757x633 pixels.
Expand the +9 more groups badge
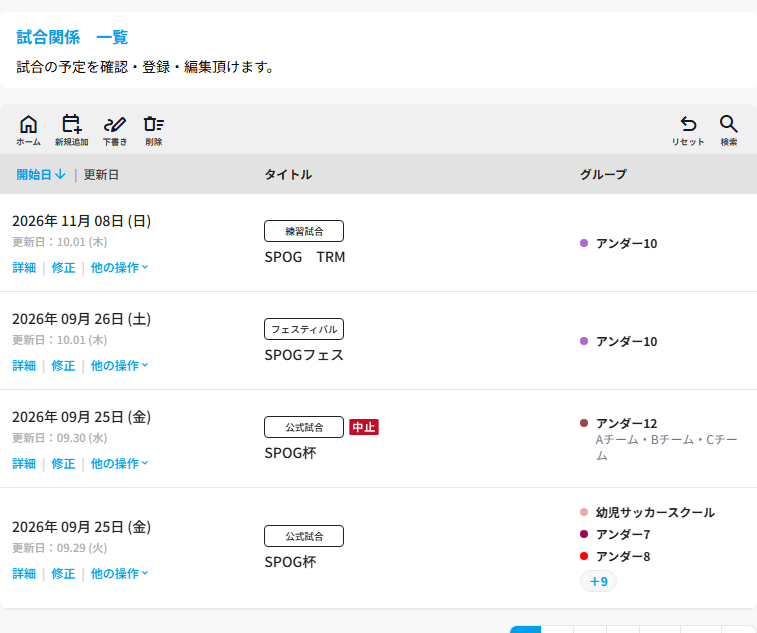598,581
